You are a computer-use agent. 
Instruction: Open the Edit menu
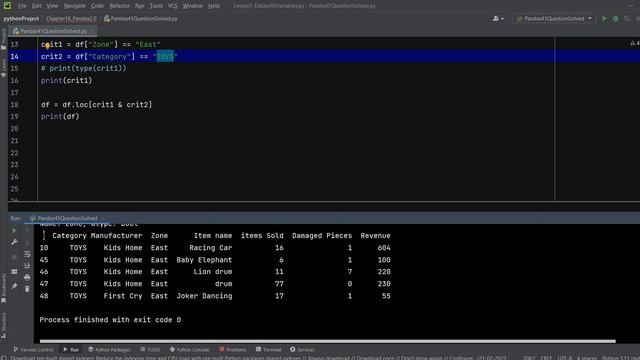37,6
